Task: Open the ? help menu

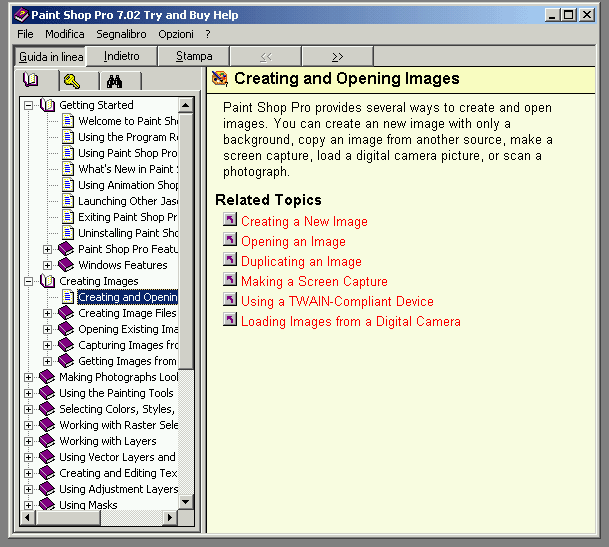Action: [208, 34]
